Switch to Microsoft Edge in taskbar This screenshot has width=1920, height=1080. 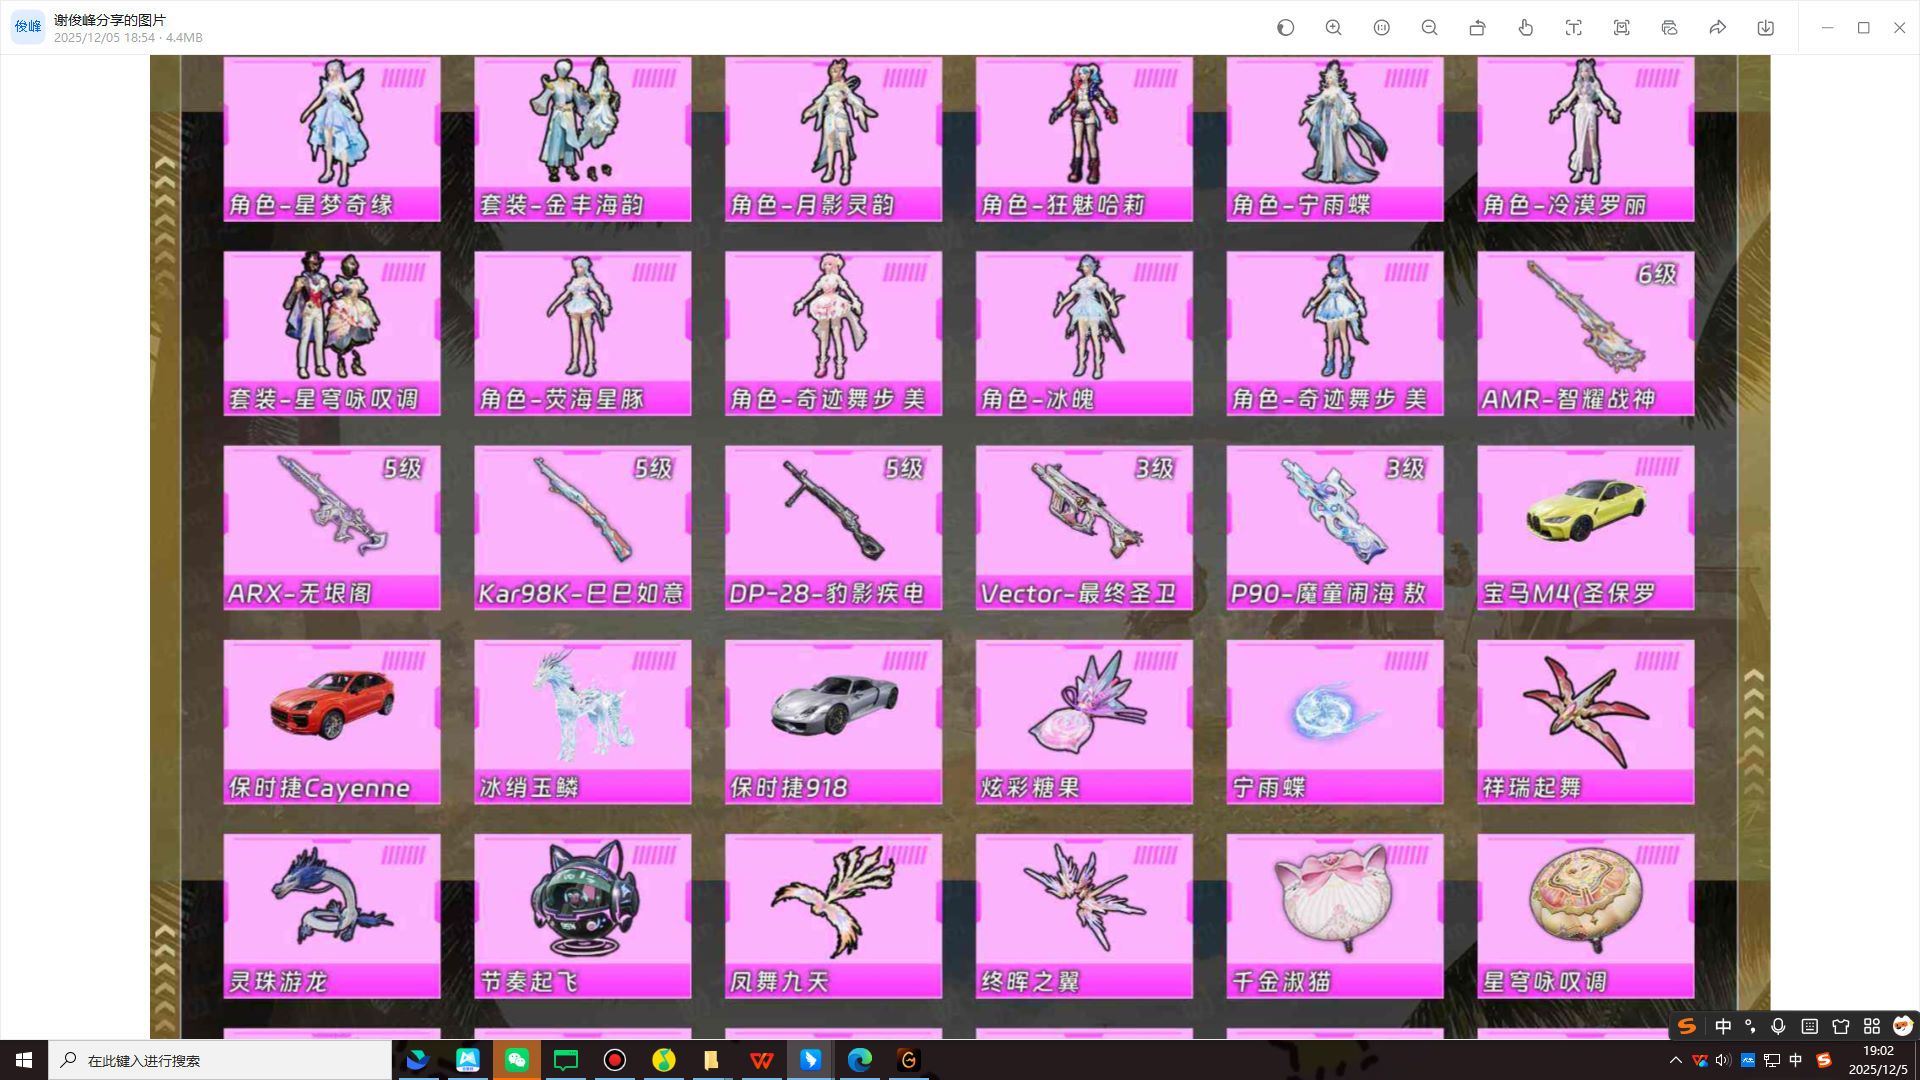859,1060
